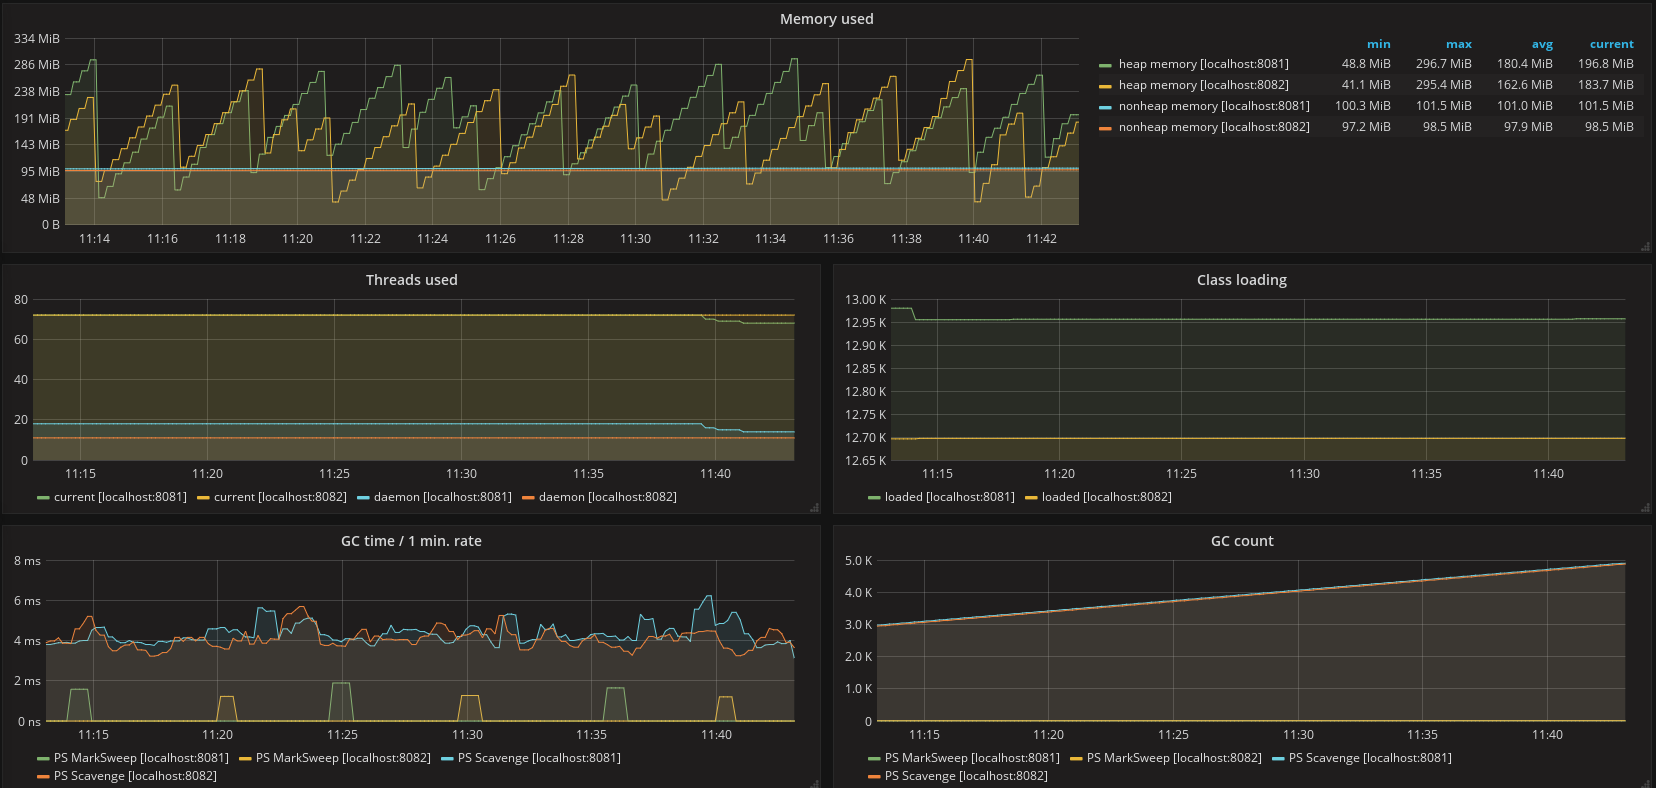Click daemon [localhost:8082] legend color icon
This screenshot has width=1656, height=788.
pyautogui.click(x=528, y=497)
